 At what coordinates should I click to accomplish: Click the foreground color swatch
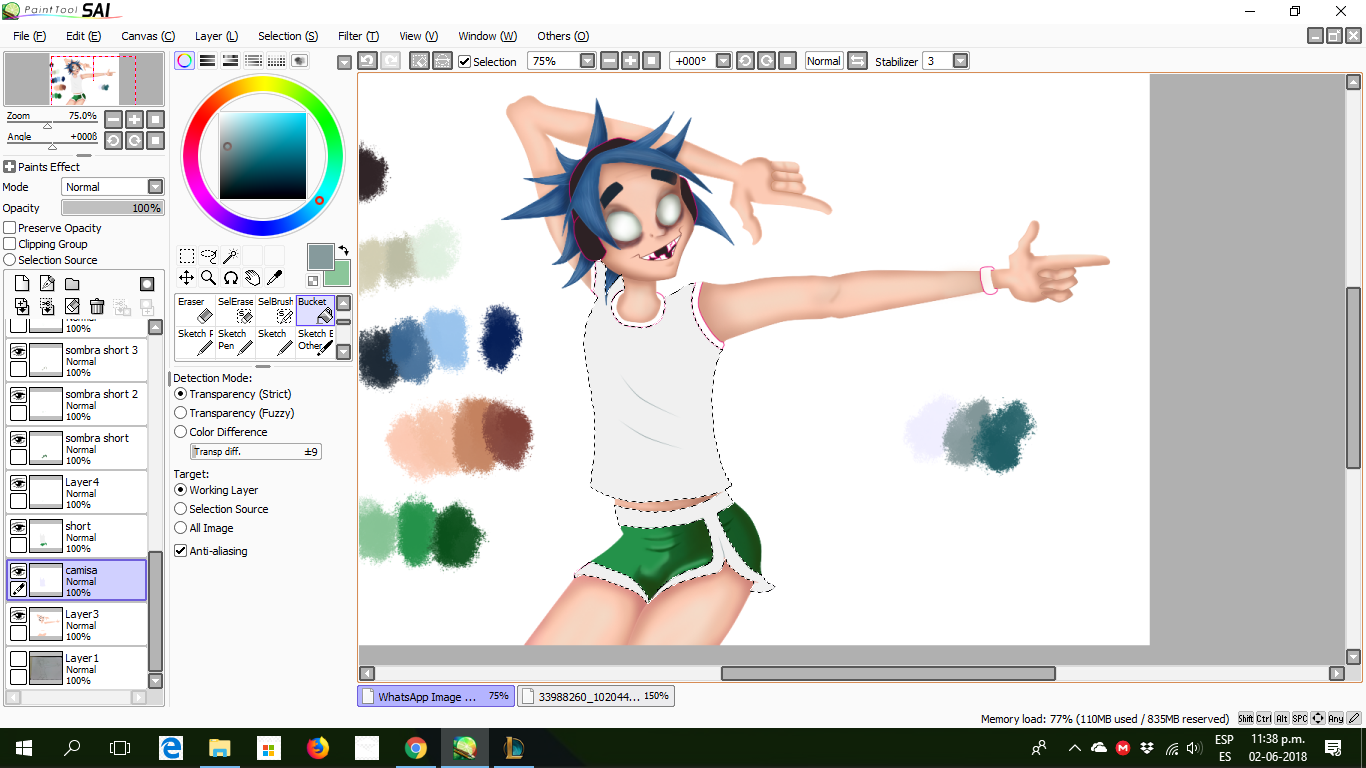(x=320, y=257)
